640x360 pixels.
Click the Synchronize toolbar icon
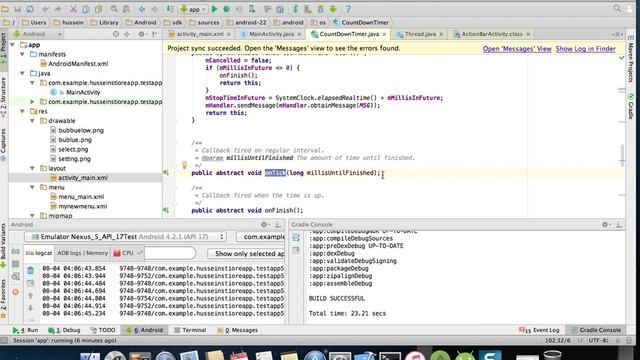tap(30, 9)
